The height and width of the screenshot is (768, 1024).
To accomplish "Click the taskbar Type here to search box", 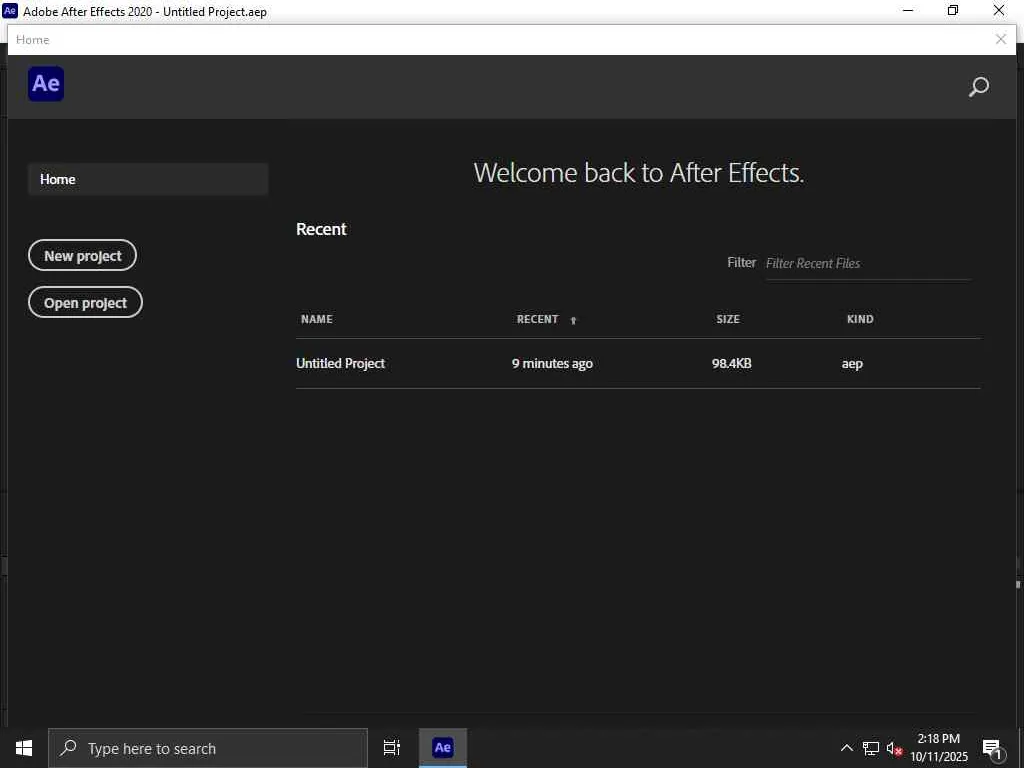I will coord(208,748).
